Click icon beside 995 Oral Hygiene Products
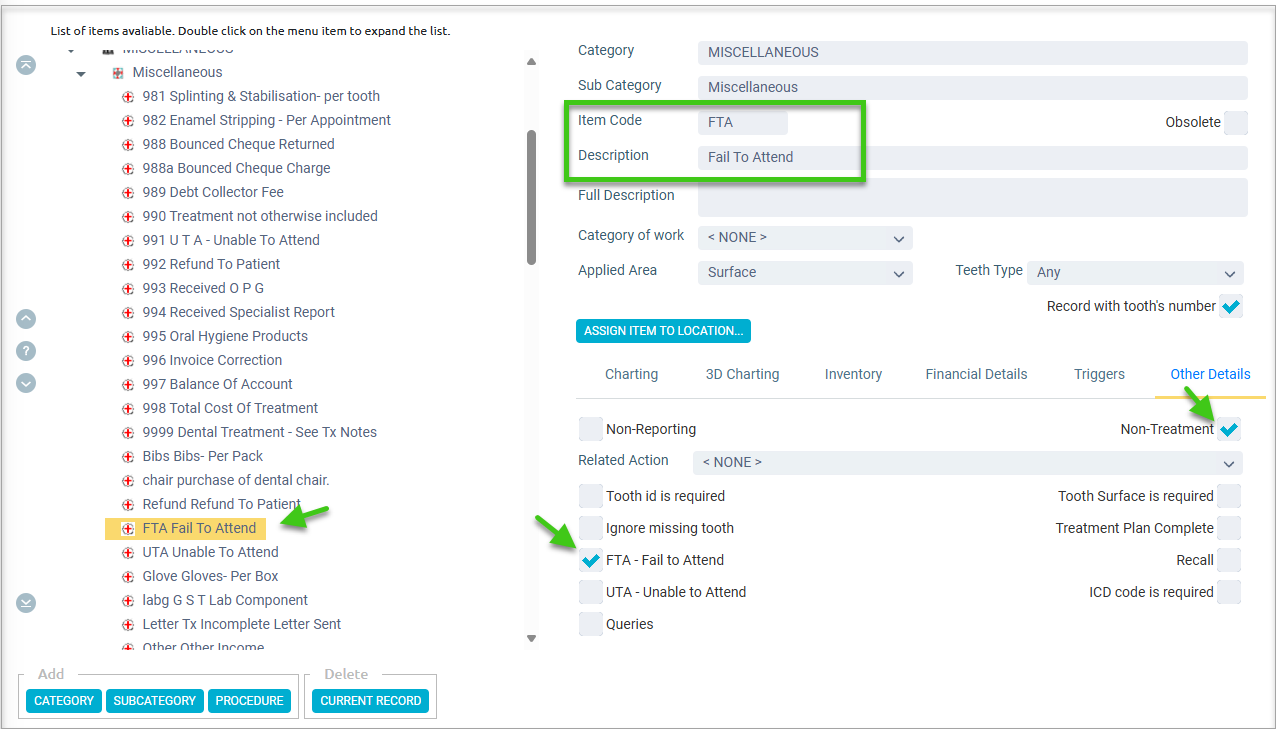 pyautogui.click(x=128, y=337)
